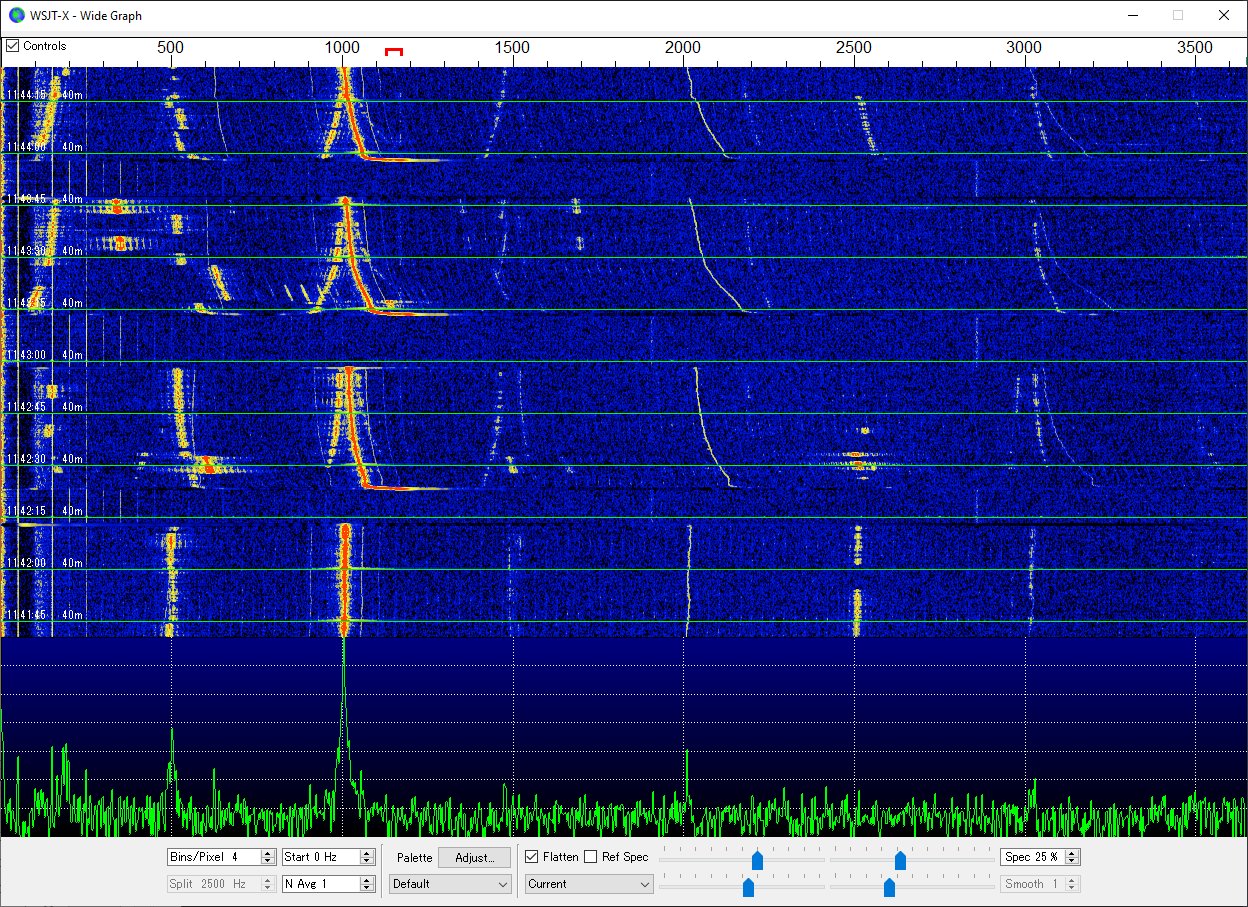Click the 3500 Hz frequency scale label
Image resolution: width=1248 pixels, height=907 pixels.
coord(1195,47)
